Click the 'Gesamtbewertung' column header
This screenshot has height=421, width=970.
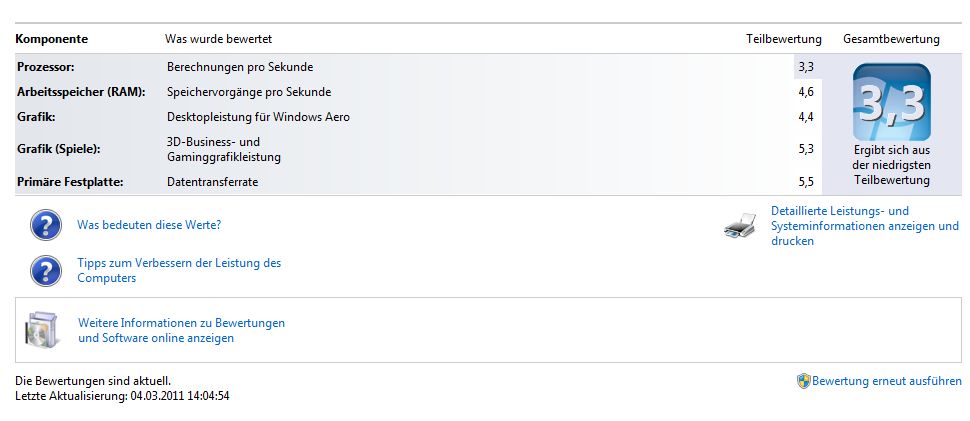click(891, 39)
